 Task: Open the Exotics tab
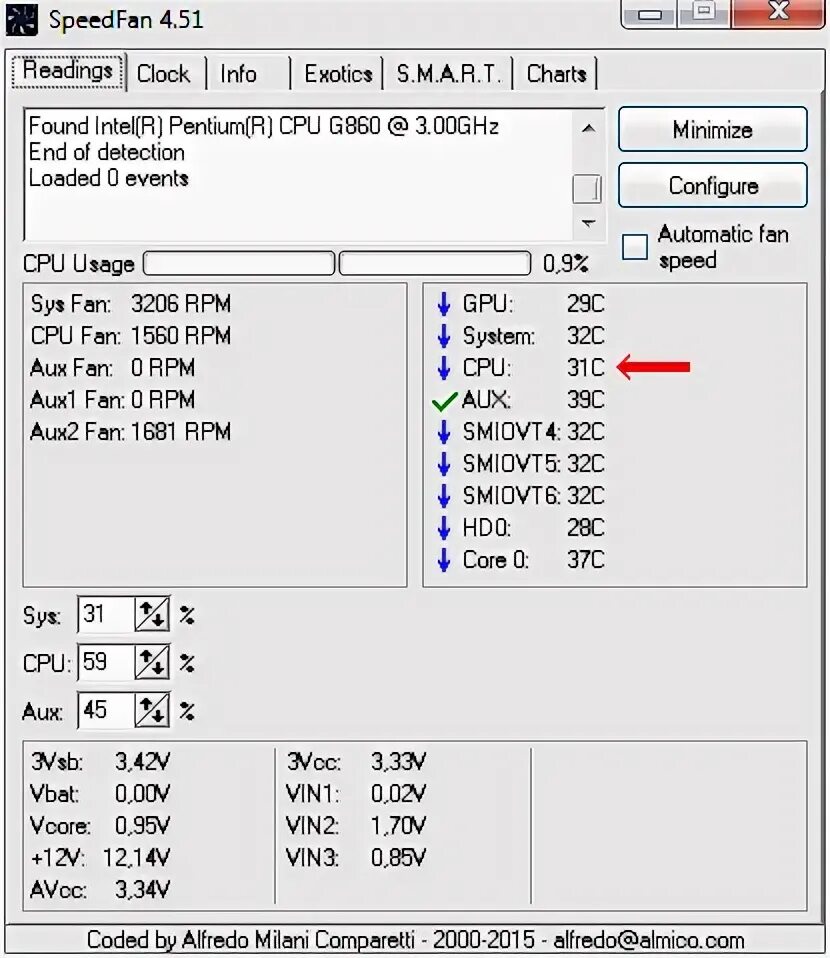338,74
